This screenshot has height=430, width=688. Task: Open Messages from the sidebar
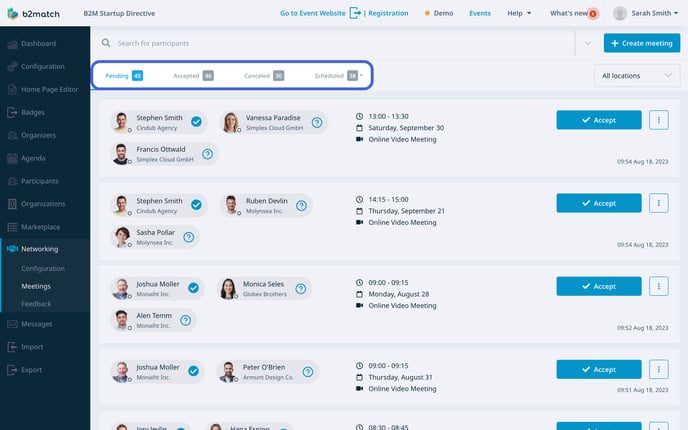point(36,324)
